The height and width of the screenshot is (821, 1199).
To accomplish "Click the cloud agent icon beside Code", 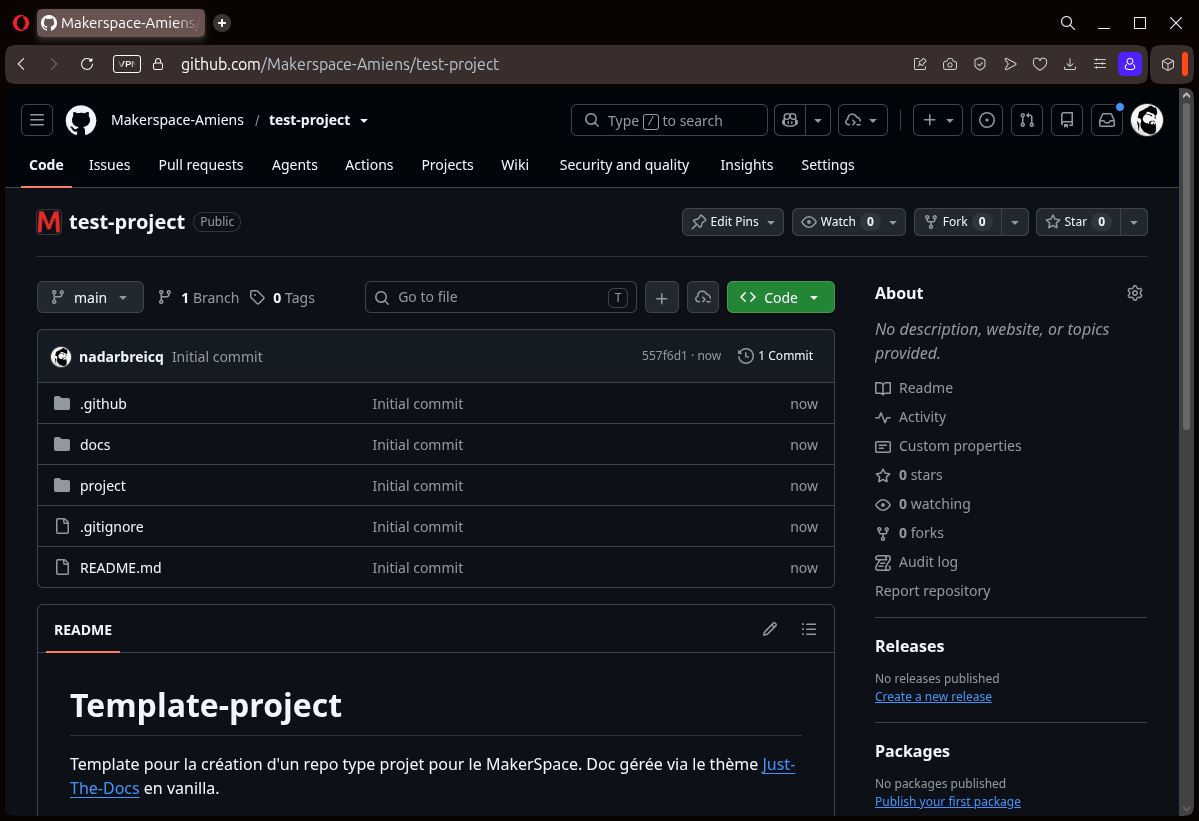I will coord(703,297).
